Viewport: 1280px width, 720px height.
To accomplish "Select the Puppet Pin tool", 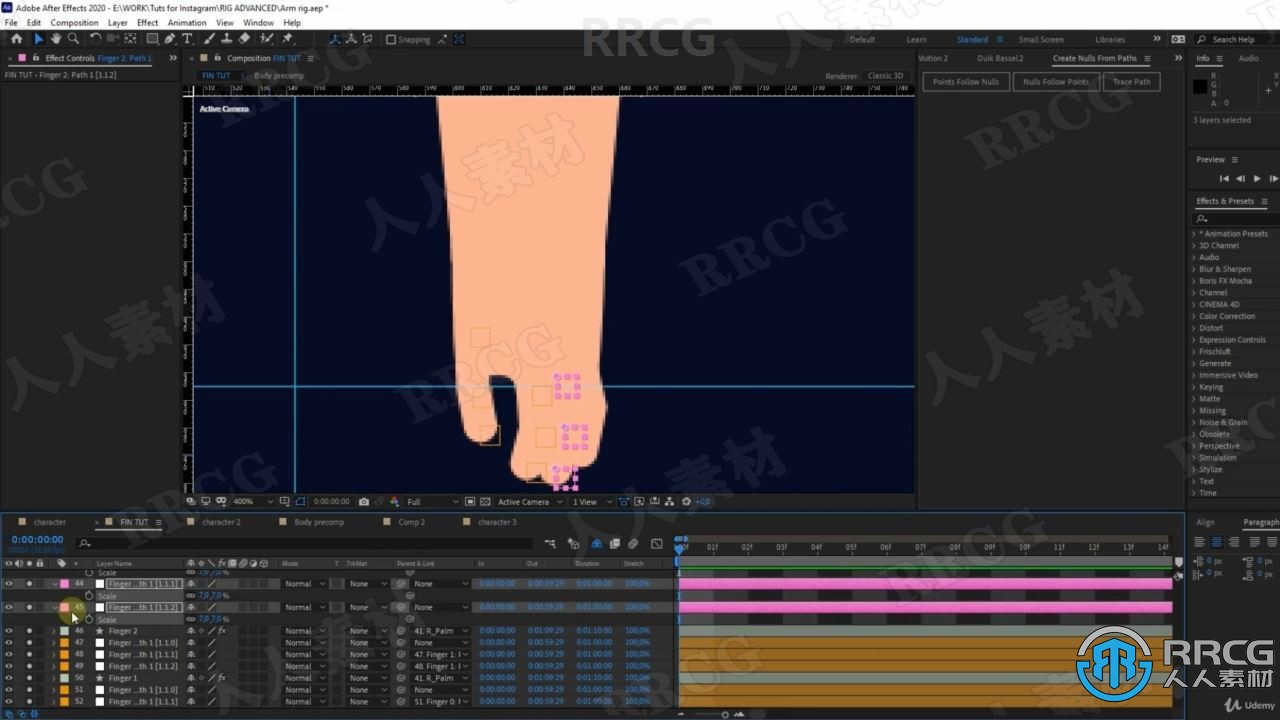I will pos(288,39).
